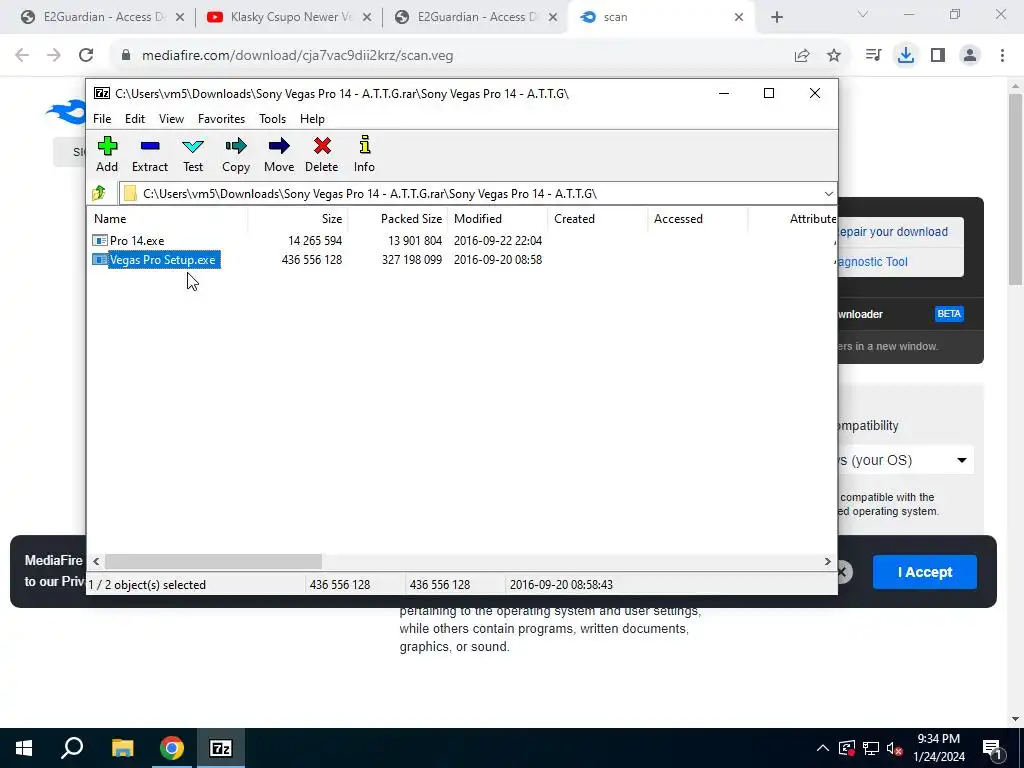Image resolution: width=1024 pixels, height=768 pixels.
Task: Go up one folder level icon
Action: [99, 193]
